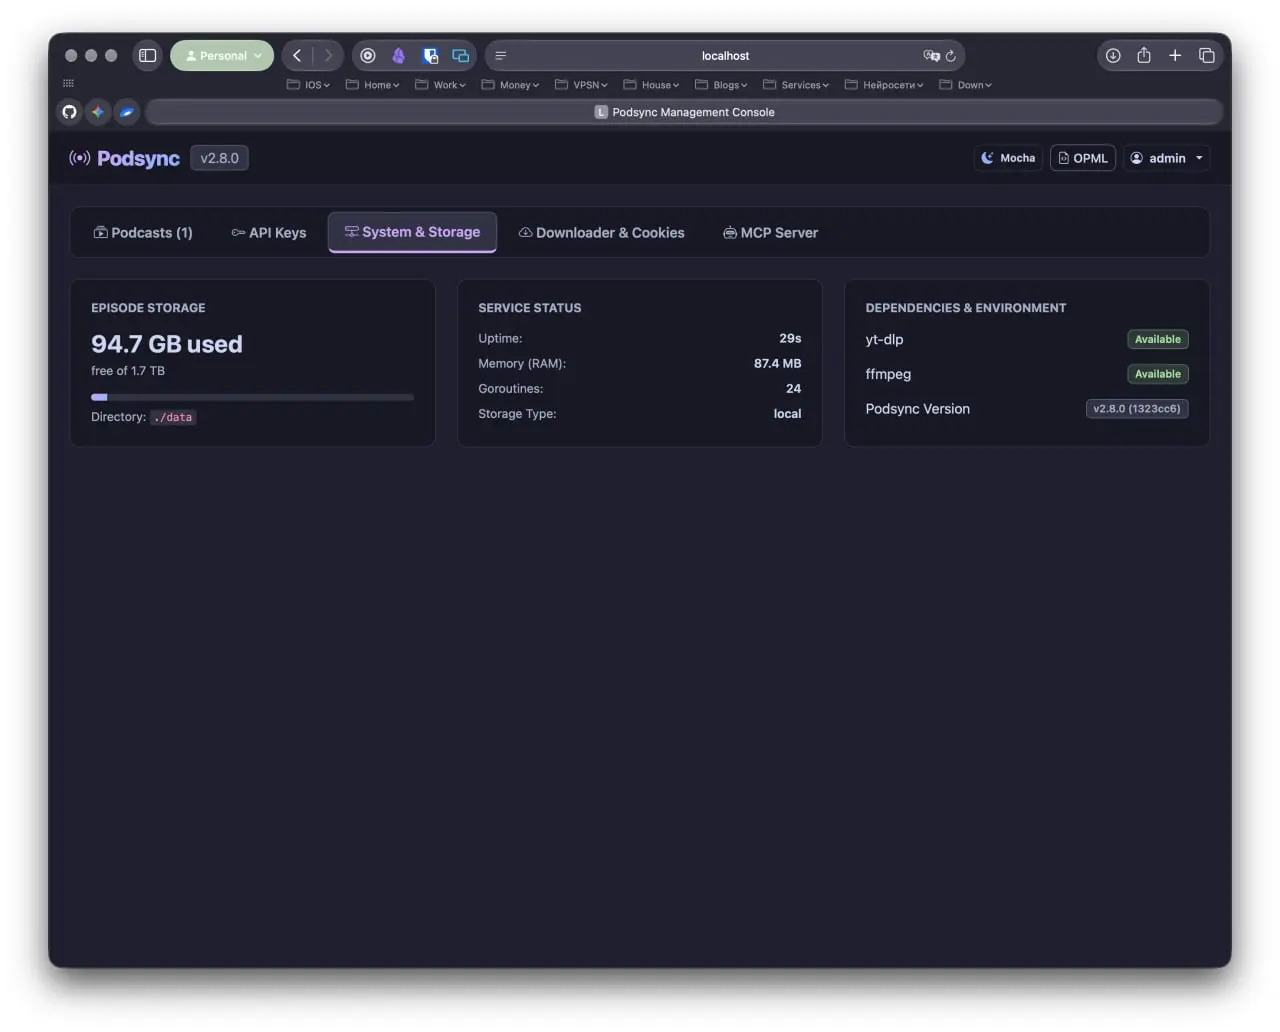Screen dimensions: 1280x1032
Task: Click the Podsync logo
Action: 124,158
